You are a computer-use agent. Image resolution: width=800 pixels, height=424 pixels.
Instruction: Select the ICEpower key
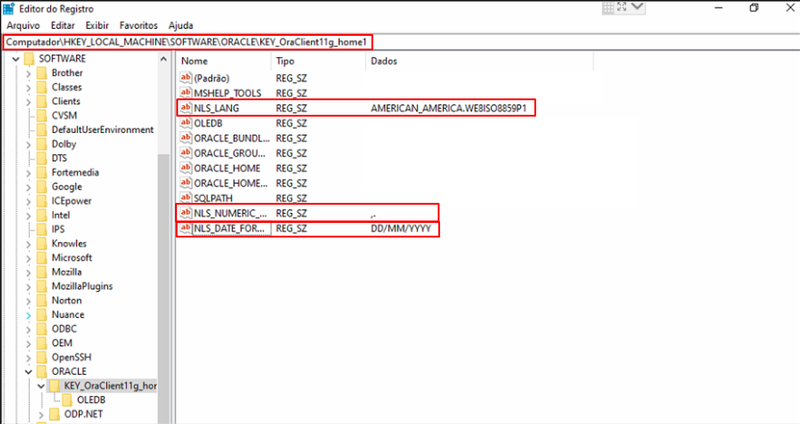(x=71, y=201)
